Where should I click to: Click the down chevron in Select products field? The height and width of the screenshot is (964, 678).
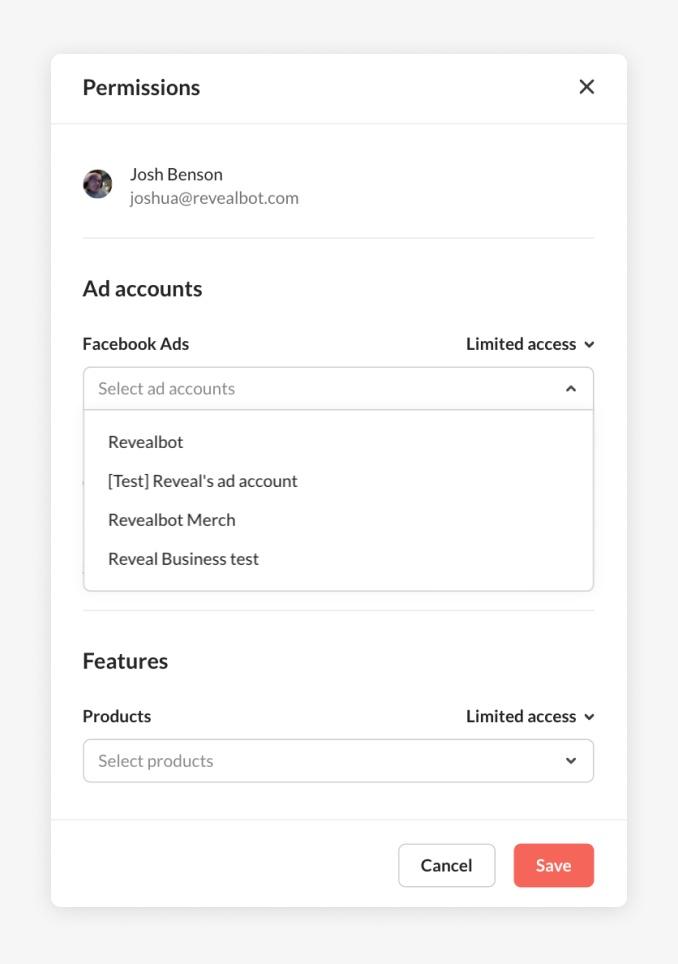pos(570,761)
